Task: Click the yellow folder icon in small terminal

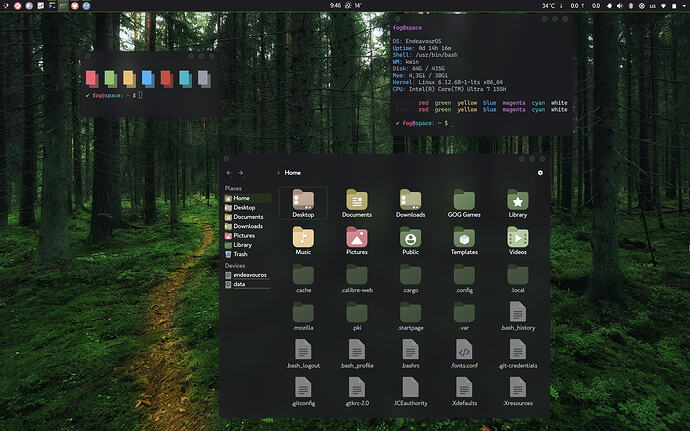Action: (x=129, y=79)
